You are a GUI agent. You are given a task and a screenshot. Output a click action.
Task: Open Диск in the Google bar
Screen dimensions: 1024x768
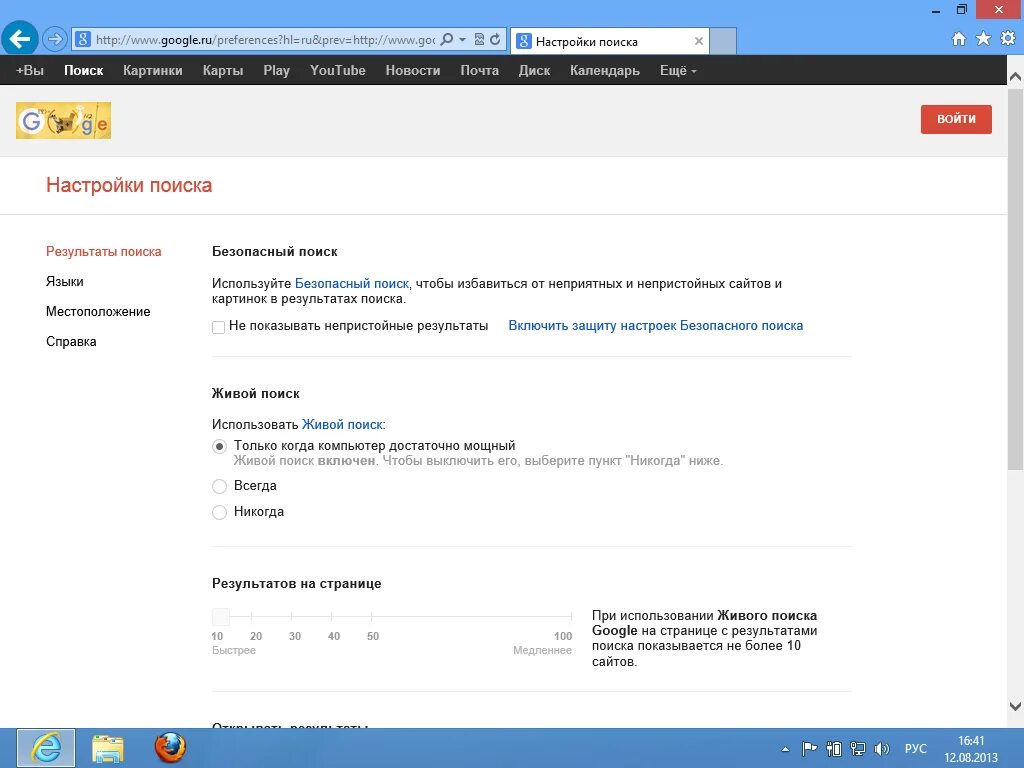[534, 71]
